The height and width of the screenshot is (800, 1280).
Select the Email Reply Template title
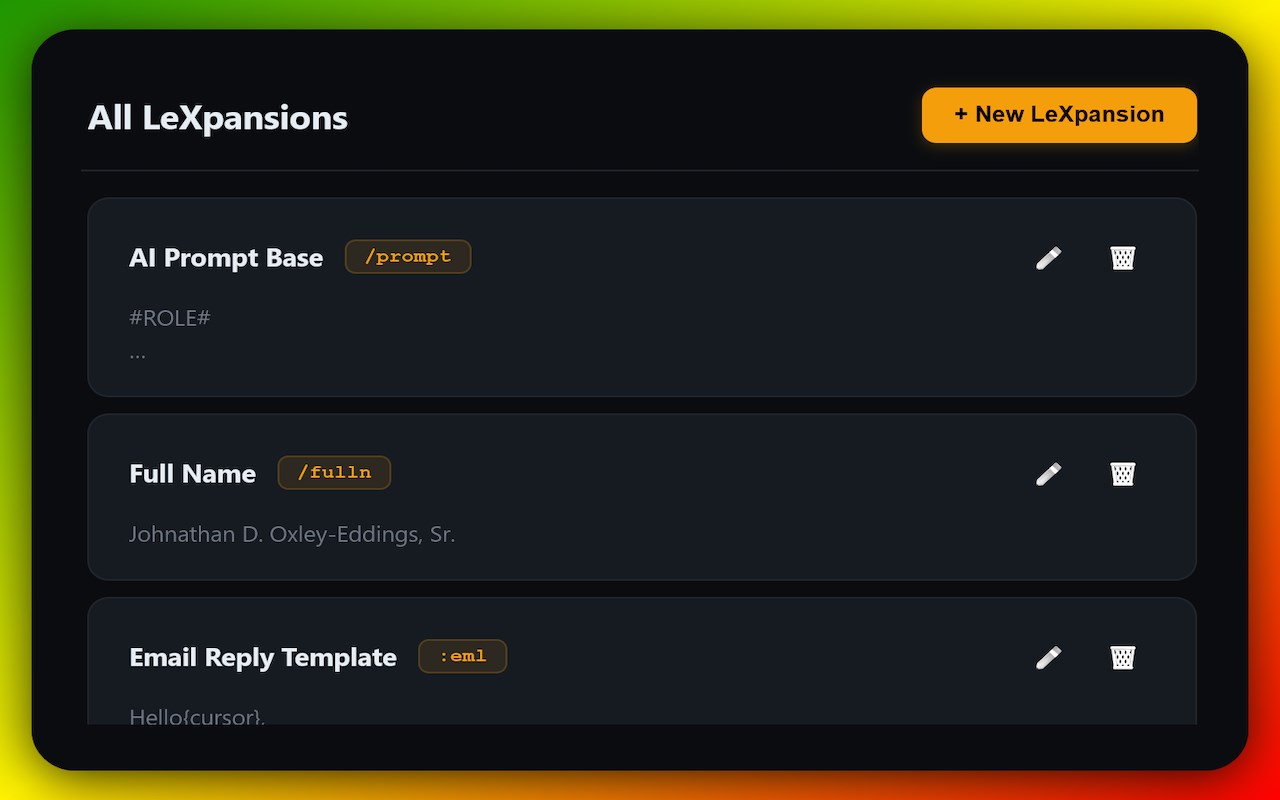(x=263, y=658)
